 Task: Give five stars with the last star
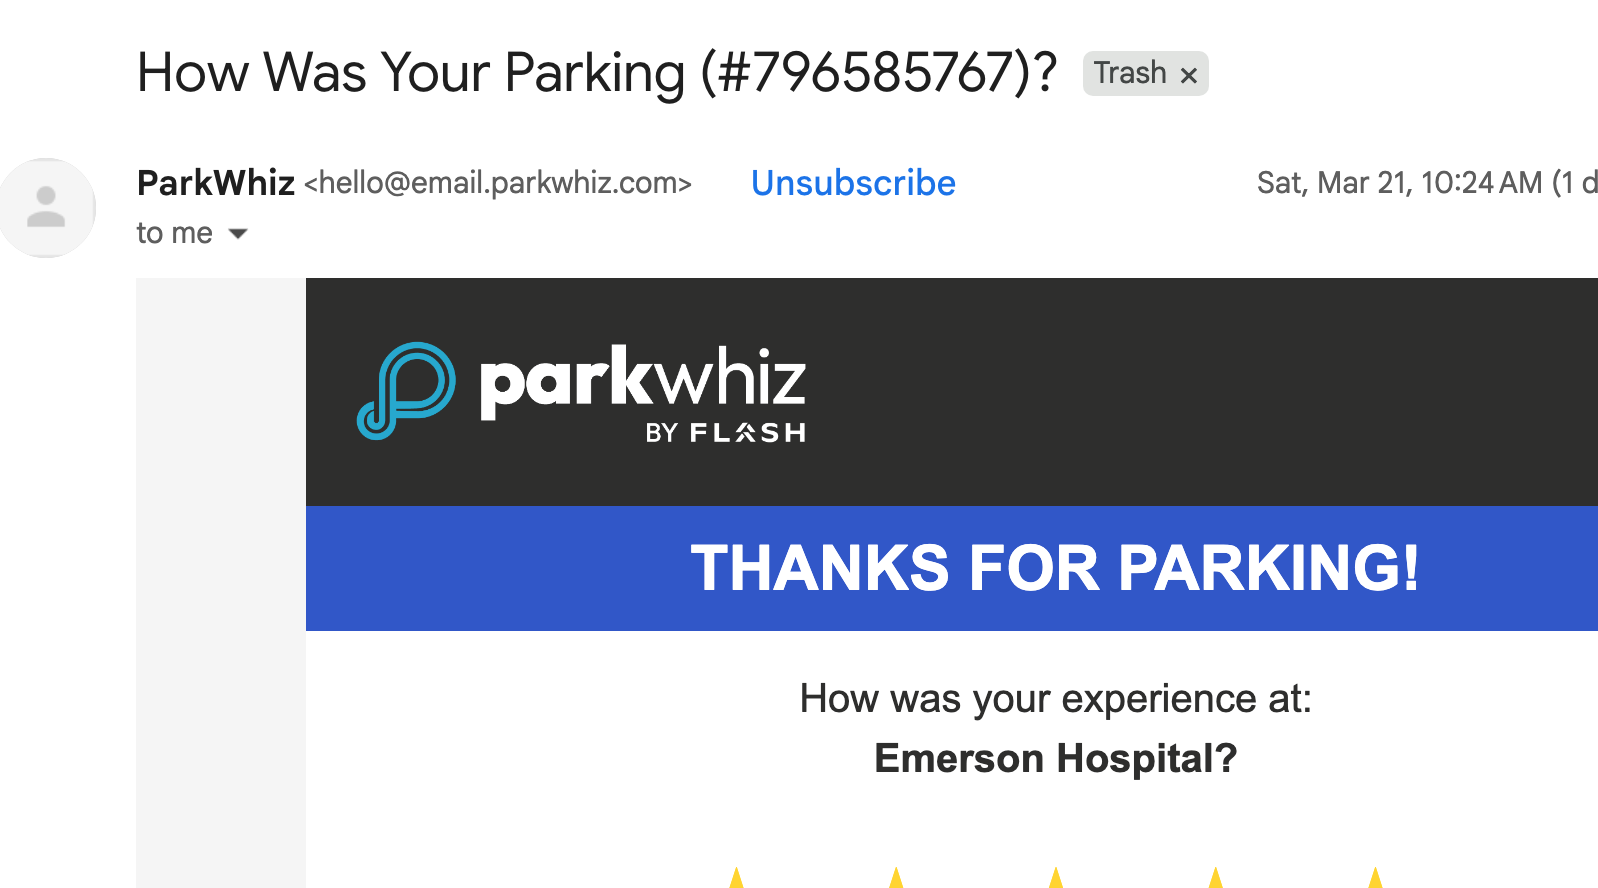tap(1376, 878)
